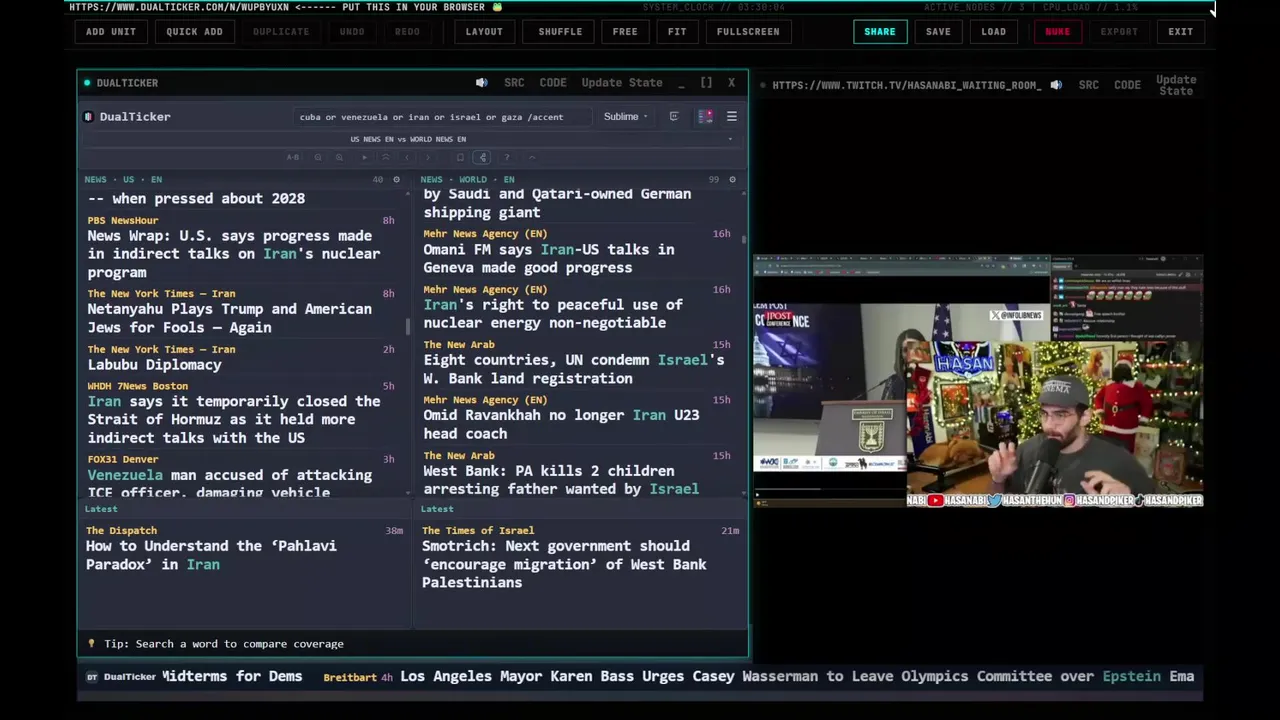This screenshot has width=1280, height=720.
Task: Click the double-chevron scroll-to-top icon
Action: pos(386,157)
